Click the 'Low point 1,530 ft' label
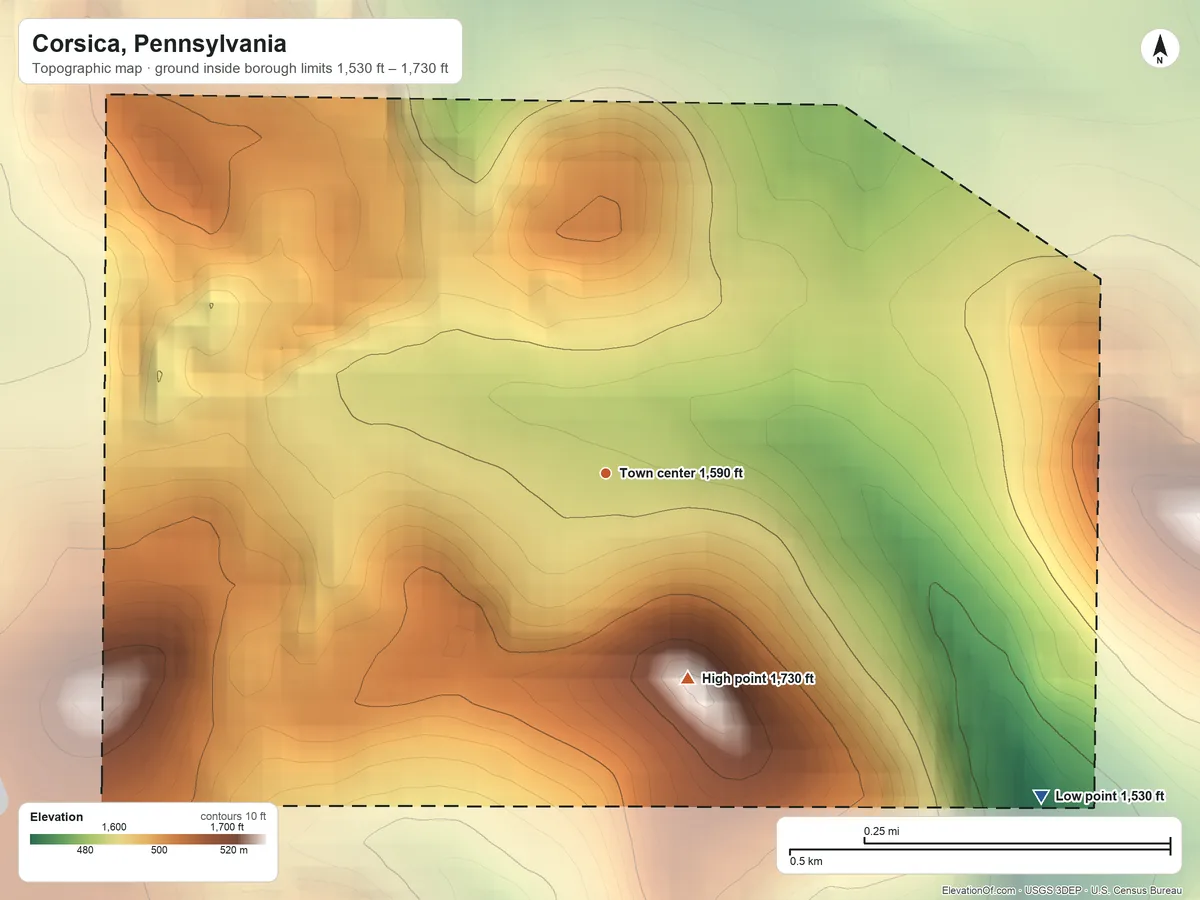Screen dimensions: 1200x900 (1110, 797)
